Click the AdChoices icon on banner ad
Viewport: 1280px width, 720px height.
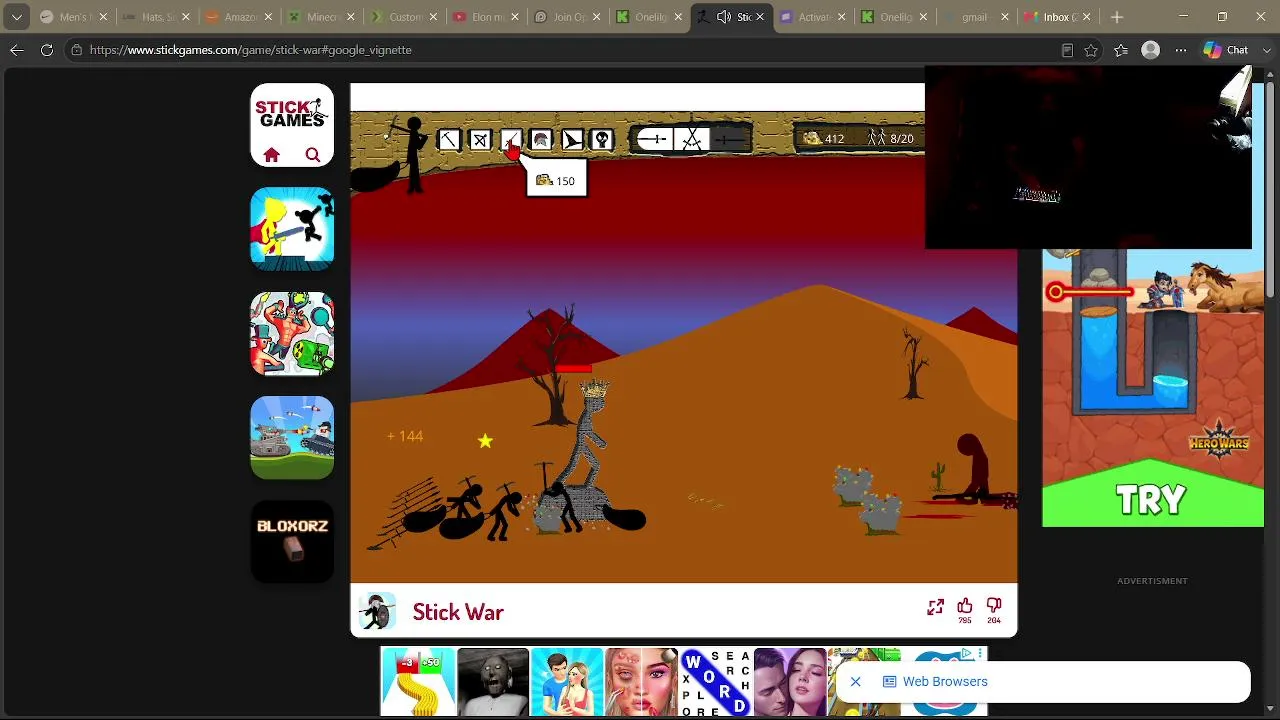[x=967, y=654]
